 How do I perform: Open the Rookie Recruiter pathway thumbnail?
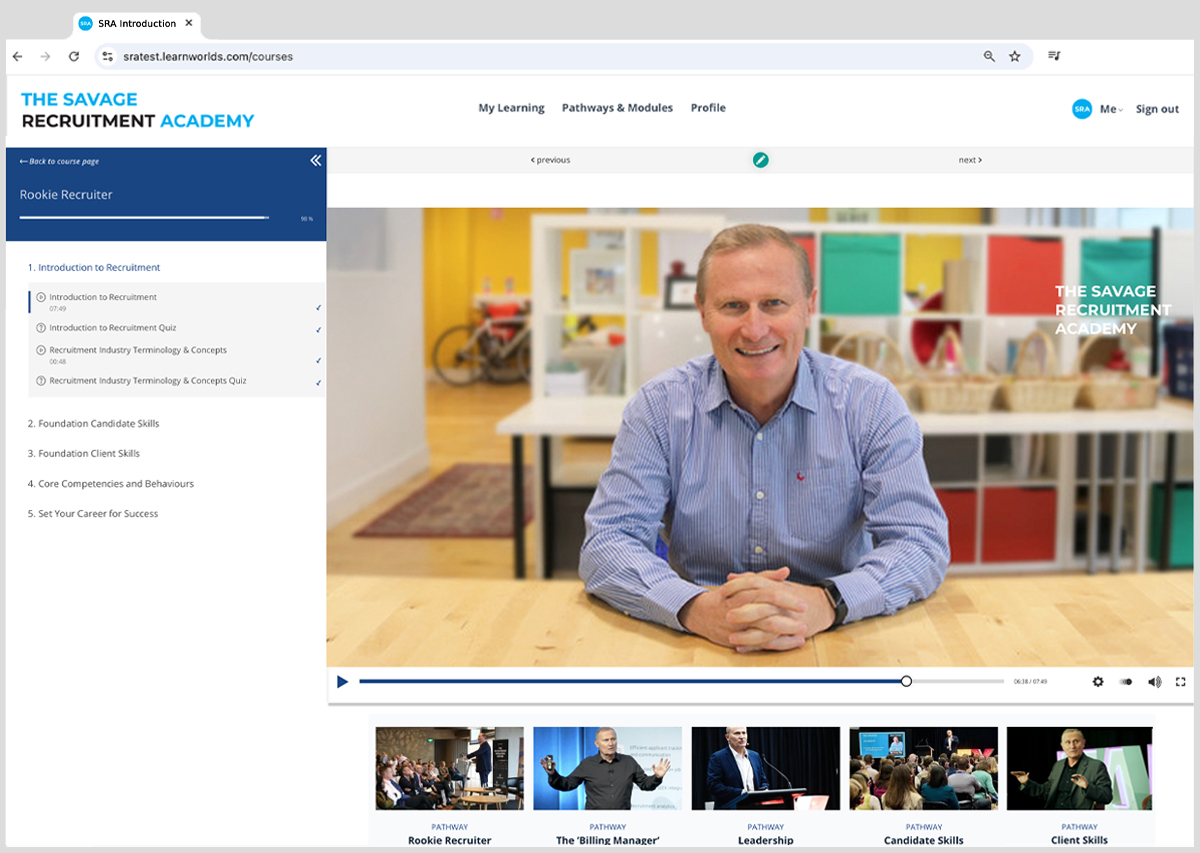click(449, 768)
